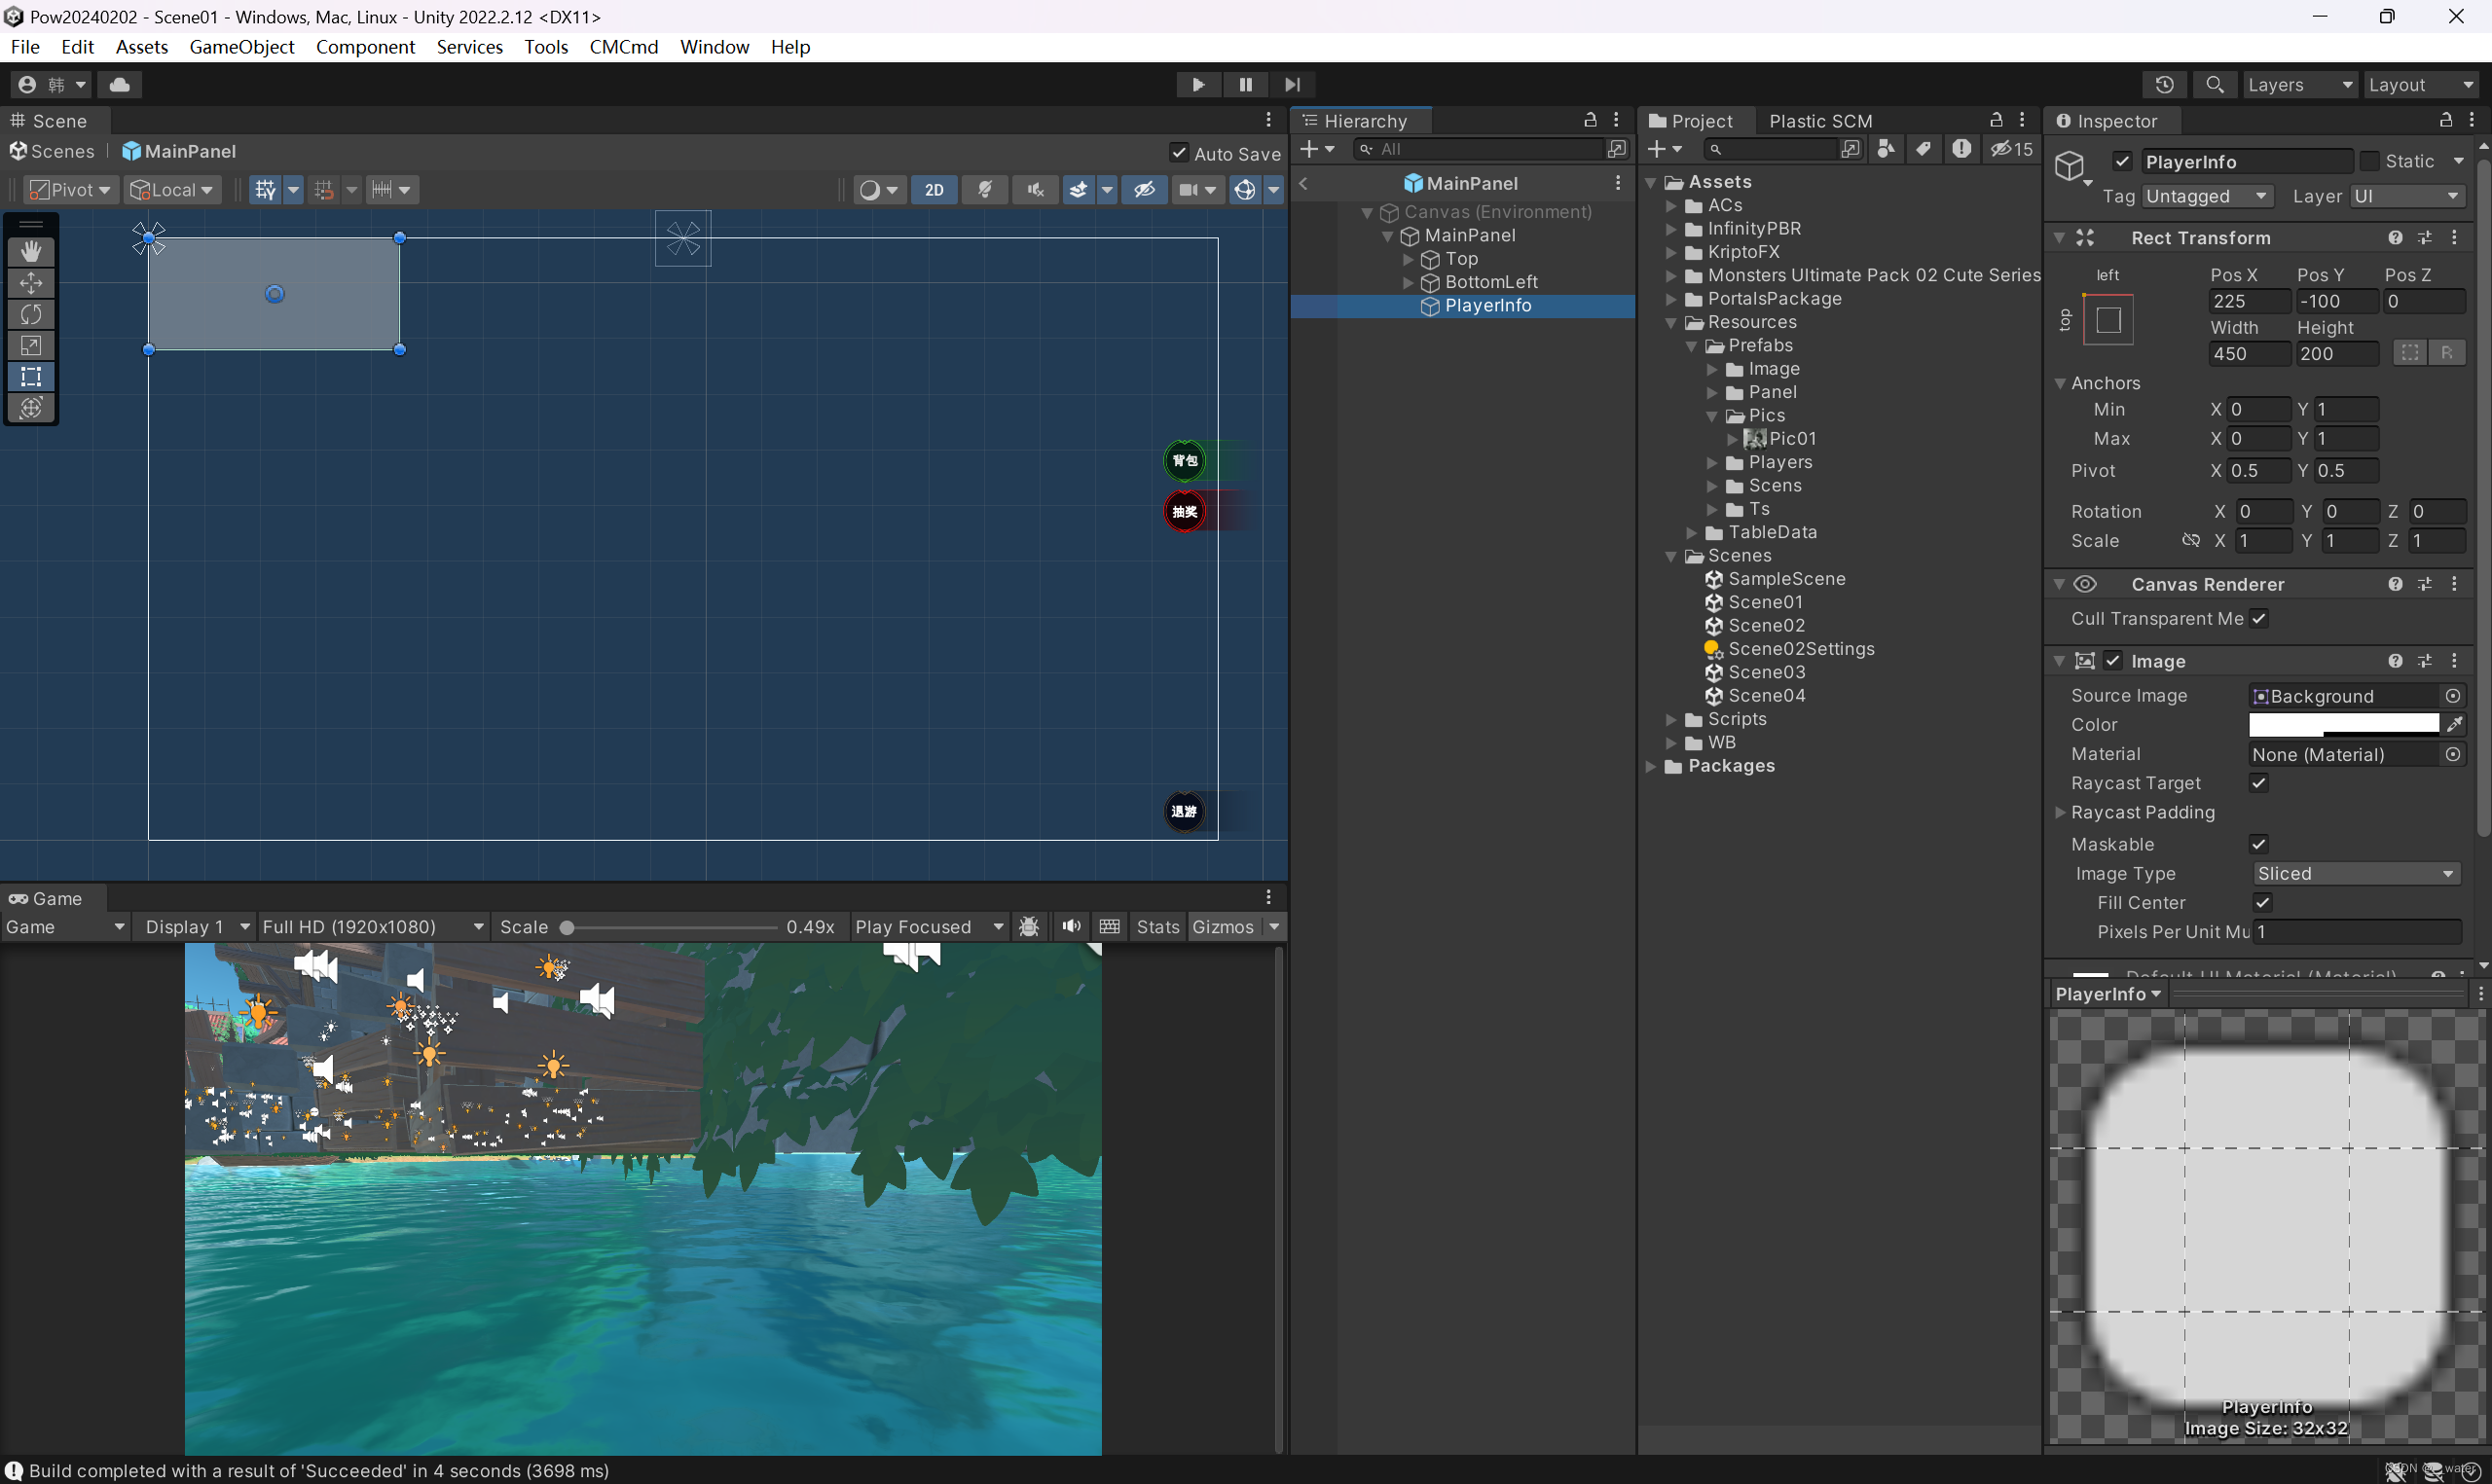Select the Hand tool in the Scene toolbar
This screenshot has width=2492, height=1484.
pyautogui.click(x=31, y=251)
